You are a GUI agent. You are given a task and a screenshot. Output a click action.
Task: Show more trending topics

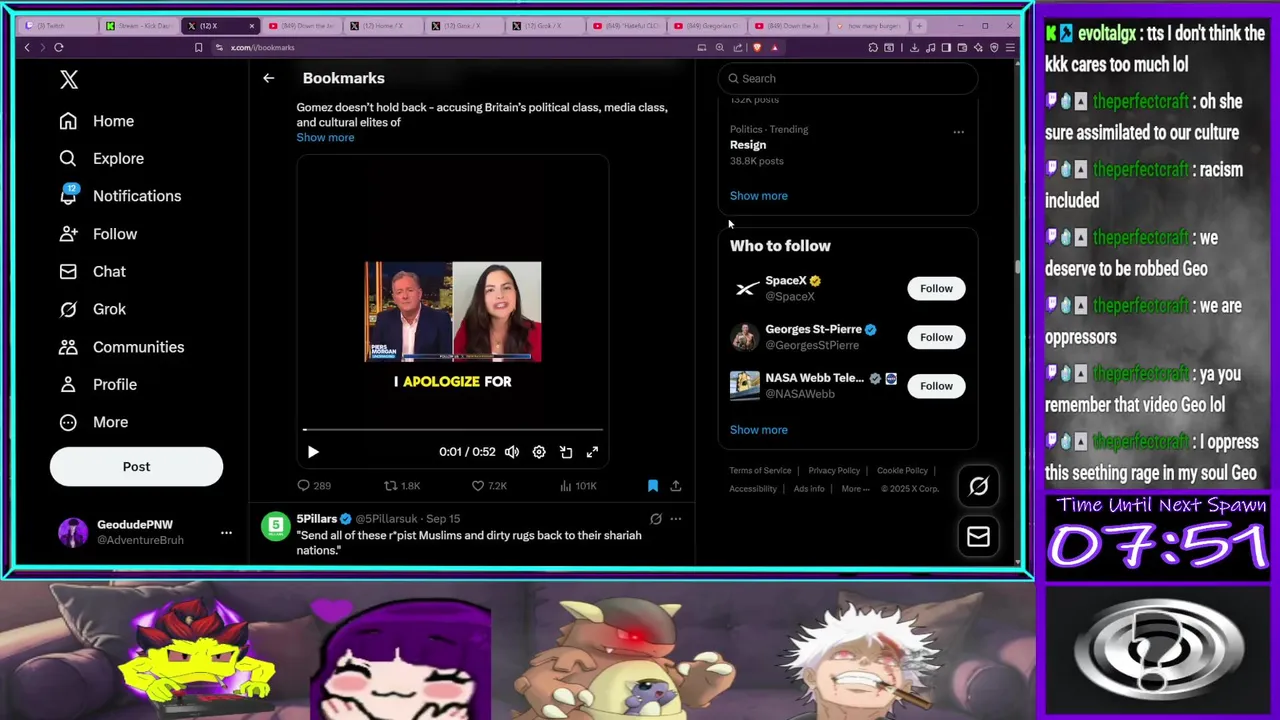(x=758, y=196)
